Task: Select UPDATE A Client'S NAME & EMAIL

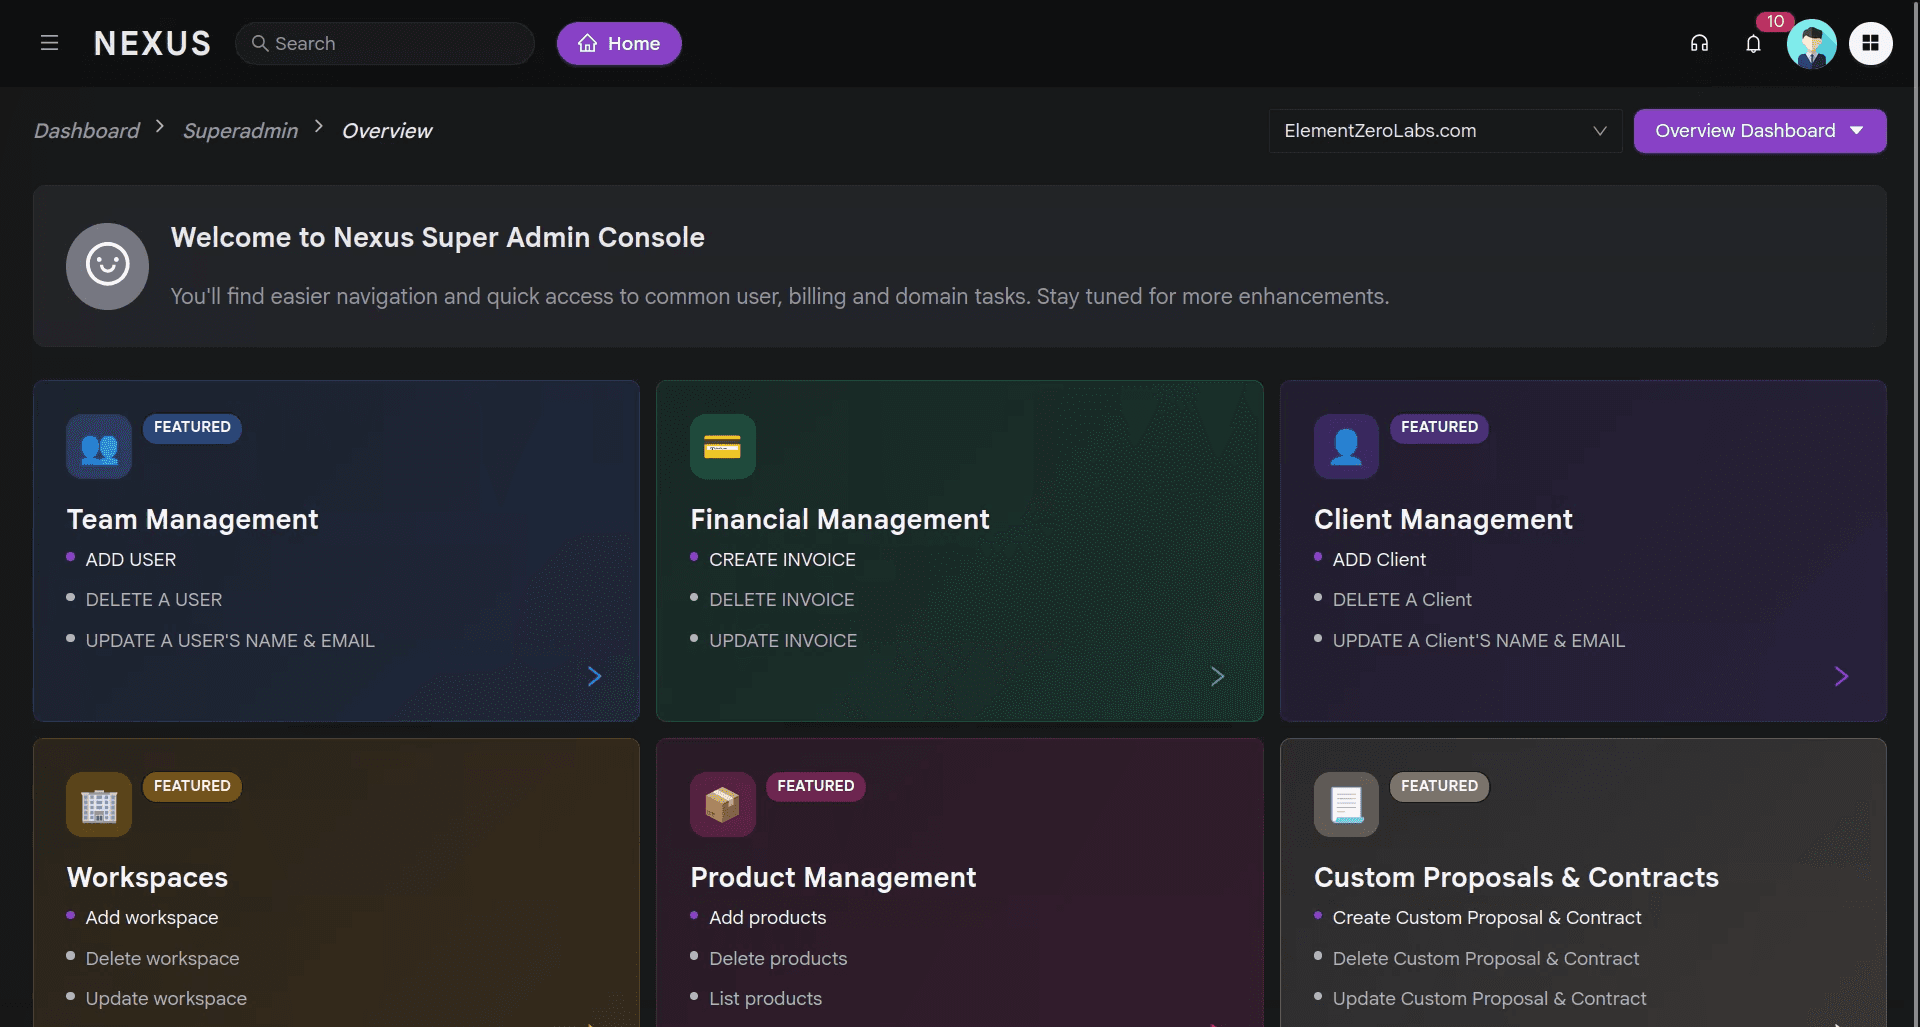Action: [x=1479, y=640]
